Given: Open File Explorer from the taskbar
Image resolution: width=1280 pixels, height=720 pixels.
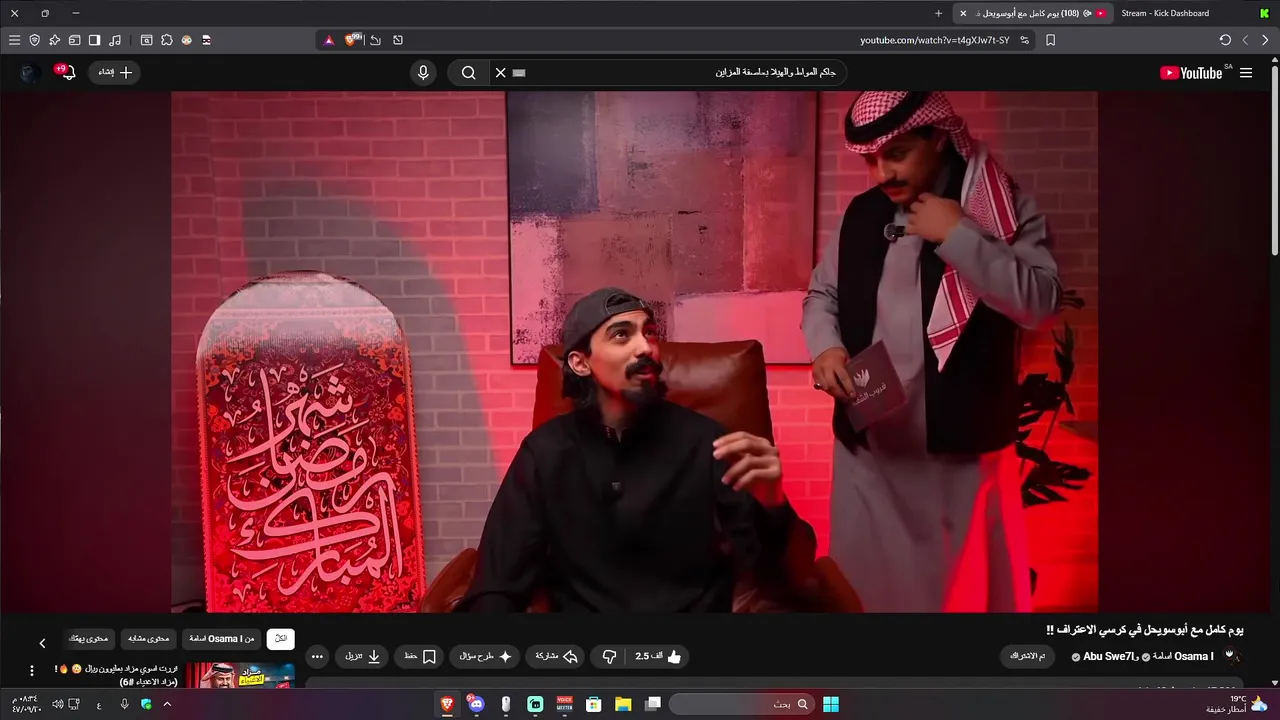Looking at the screenshot, I should point(623,704).
